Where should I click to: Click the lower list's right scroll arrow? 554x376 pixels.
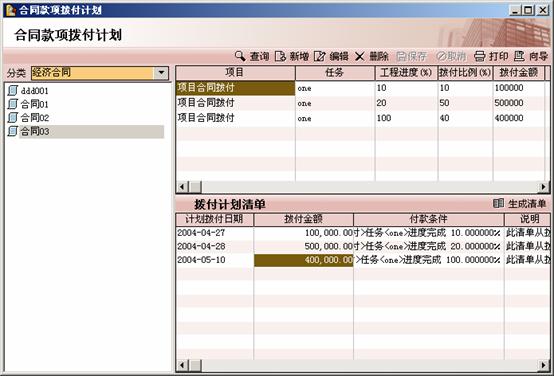click(x=544, y=365)
